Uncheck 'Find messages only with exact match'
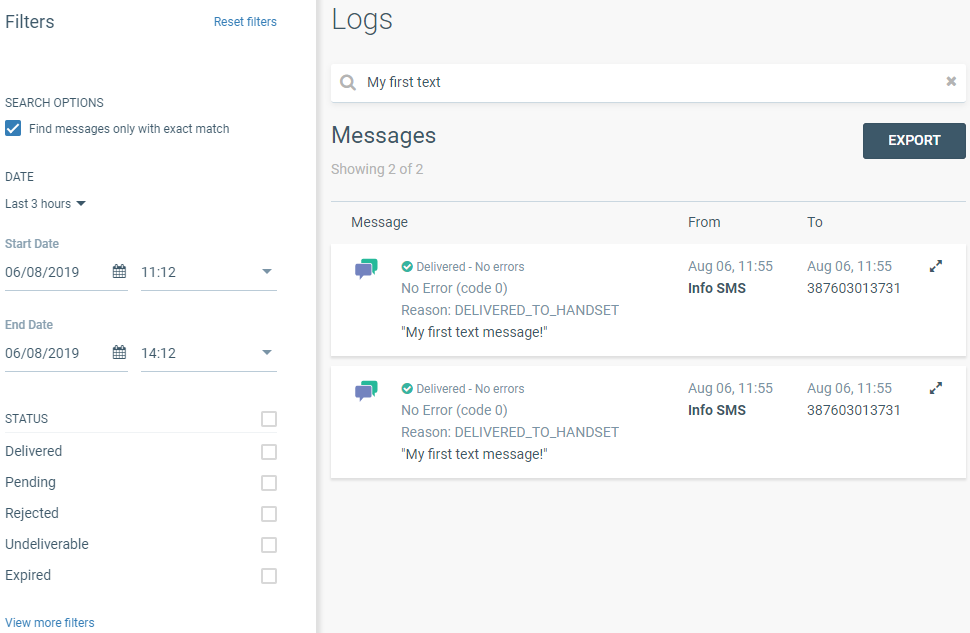Screen dimensions: 970x633 [13, 128]
